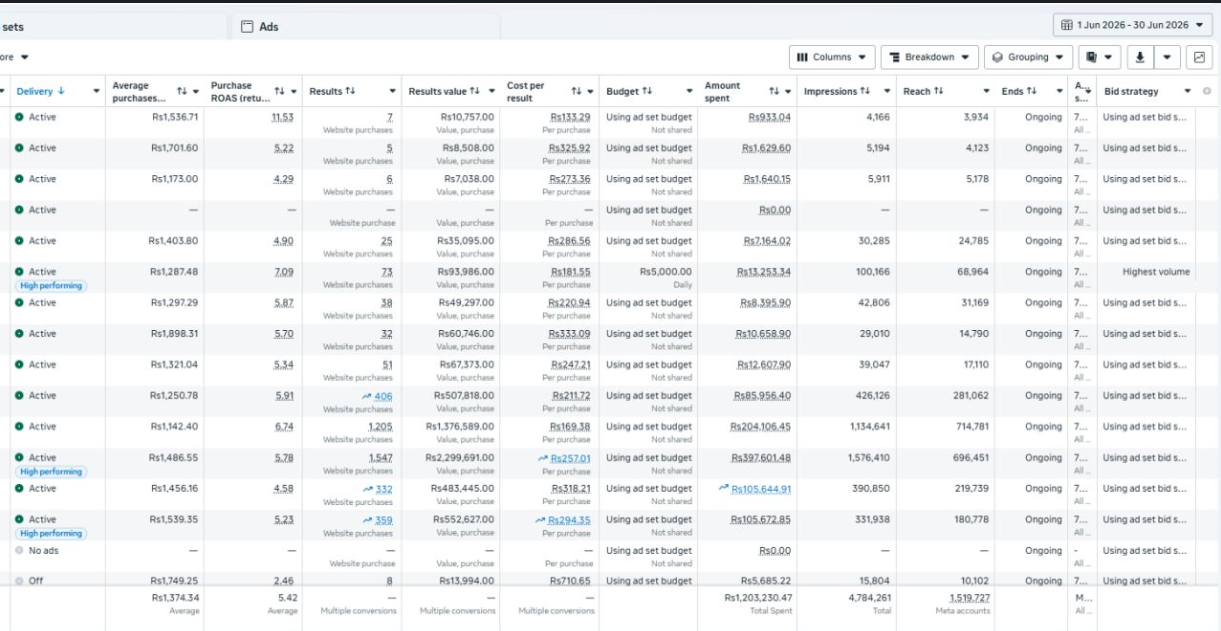1221x631 pixels.
Task: Open the charts view icon
Action: [1199, 57]
